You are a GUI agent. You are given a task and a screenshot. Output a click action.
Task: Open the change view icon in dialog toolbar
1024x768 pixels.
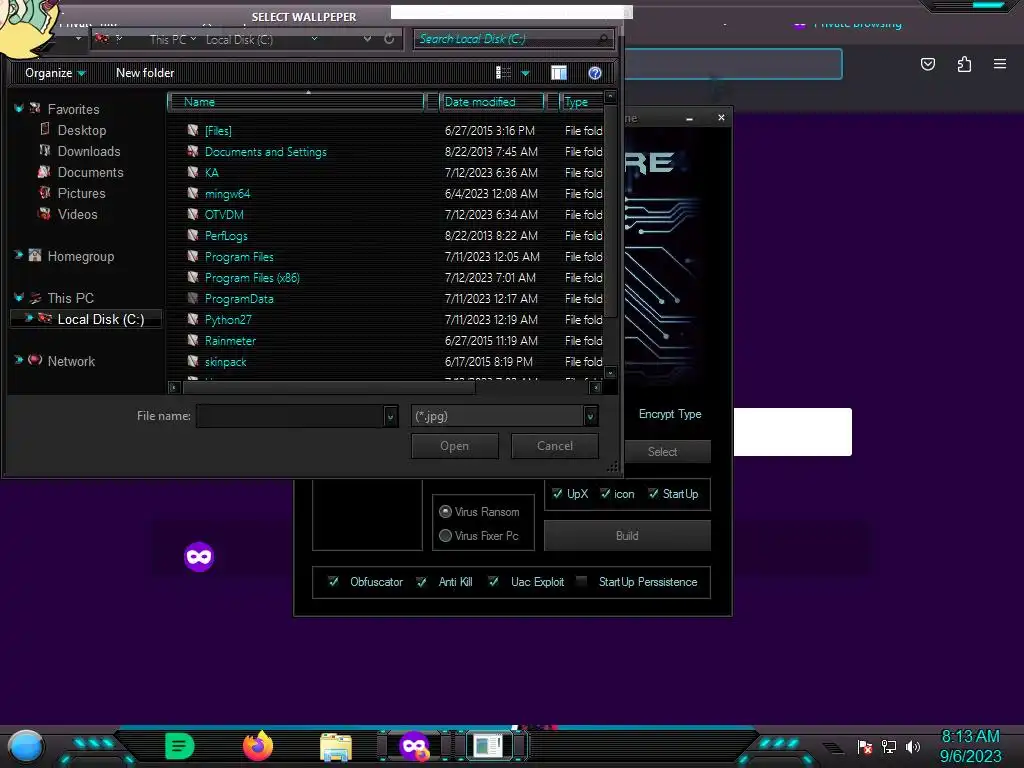coord(503,72)
